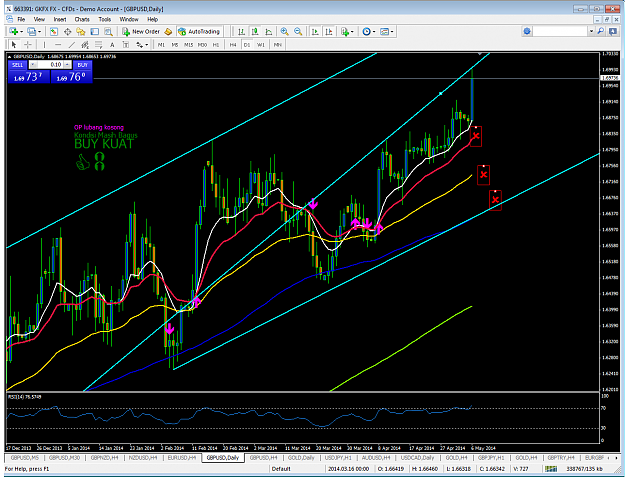Select the trendline tool

[71, 45]
